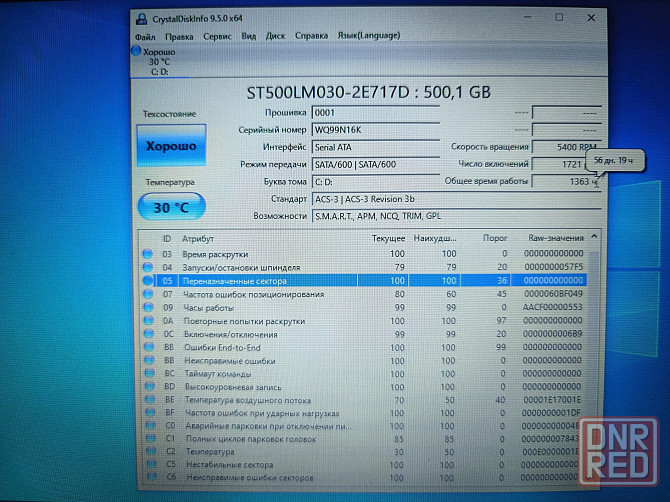Image resolution: width=670 pixels, height=502 pixels.
Task: Maximize the CrystalDiskInfo window
Action: pyautogui.click(x=559, y=18)
